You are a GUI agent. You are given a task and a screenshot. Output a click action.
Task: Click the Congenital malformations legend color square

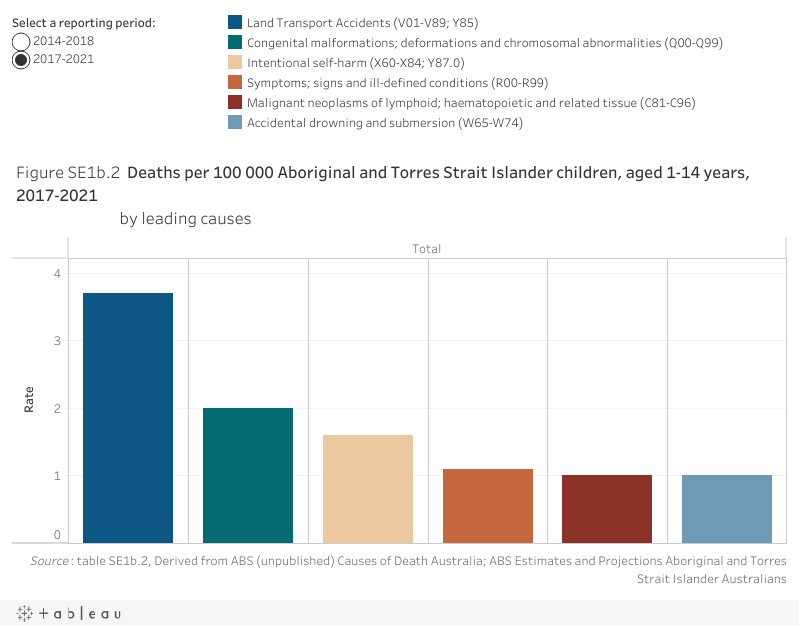click(x=235, y=43)
